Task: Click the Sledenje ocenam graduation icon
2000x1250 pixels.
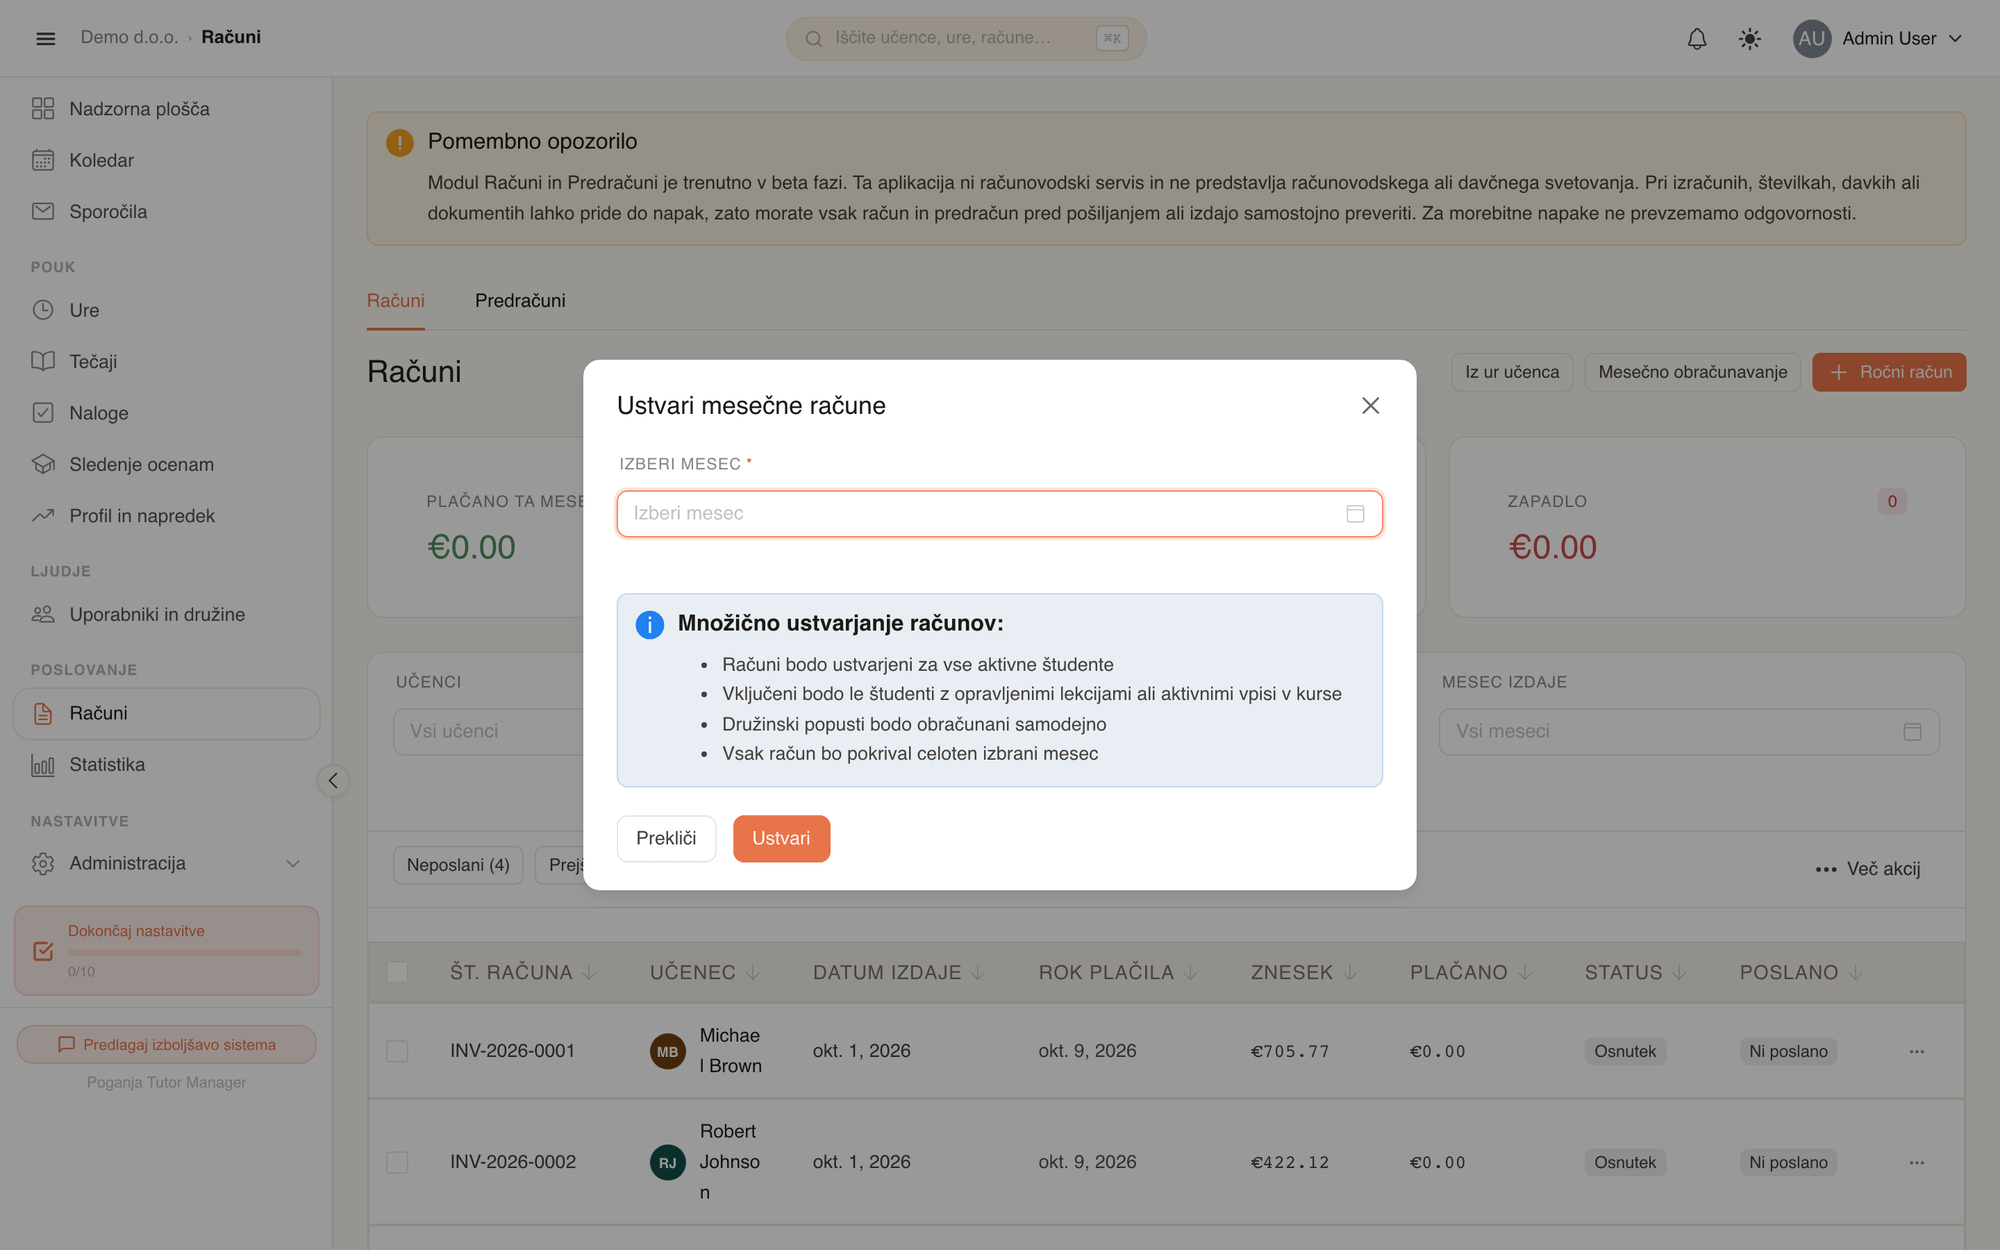Action: [43, 464]
